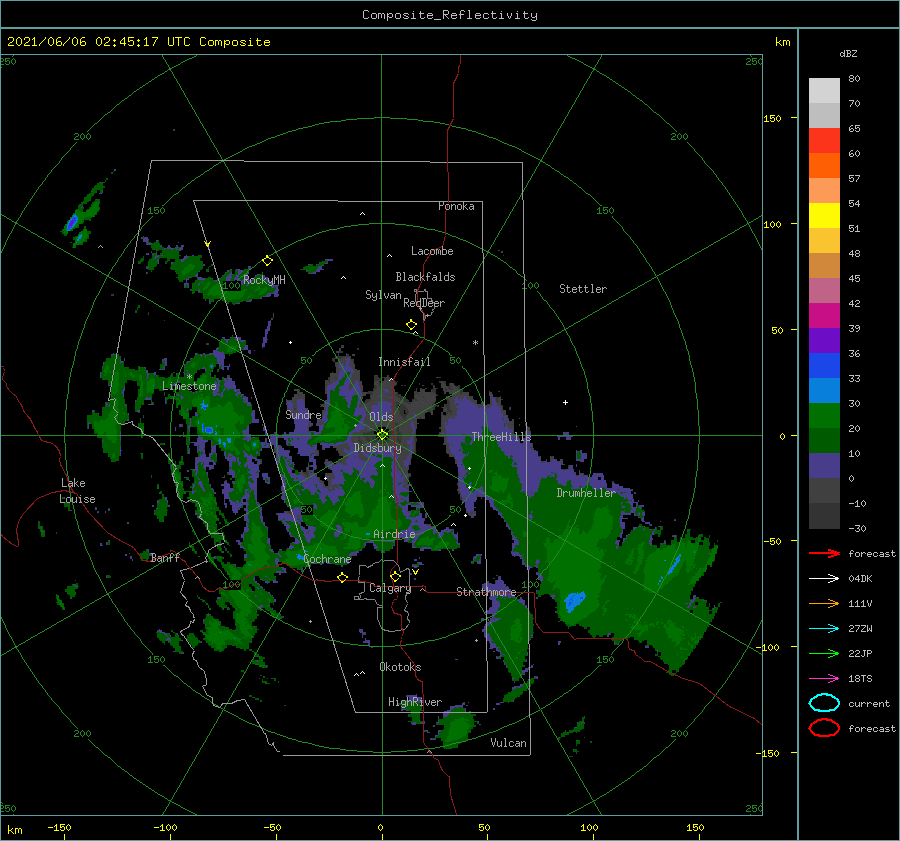Click the orange 111V arrow in legend

tap(824, 603)
